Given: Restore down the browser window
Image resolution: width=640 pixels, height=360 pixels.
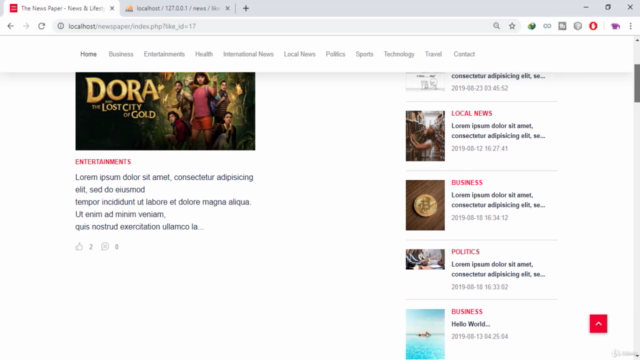Looking at the screenshot, I should pyautogui.click(x=608, y=7).
